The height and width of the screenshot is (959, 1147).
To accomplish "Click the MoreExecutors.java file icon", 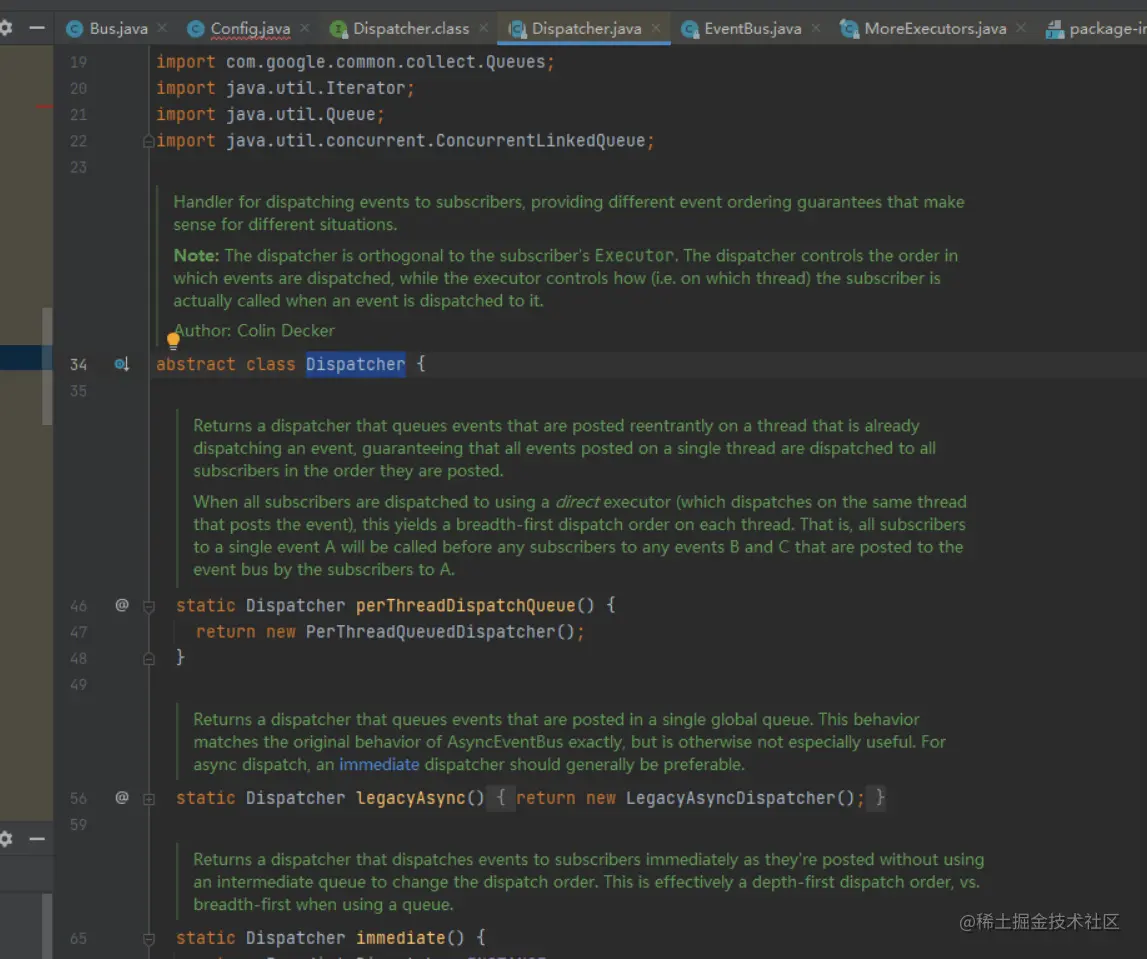I will click(x=849, y=29).
